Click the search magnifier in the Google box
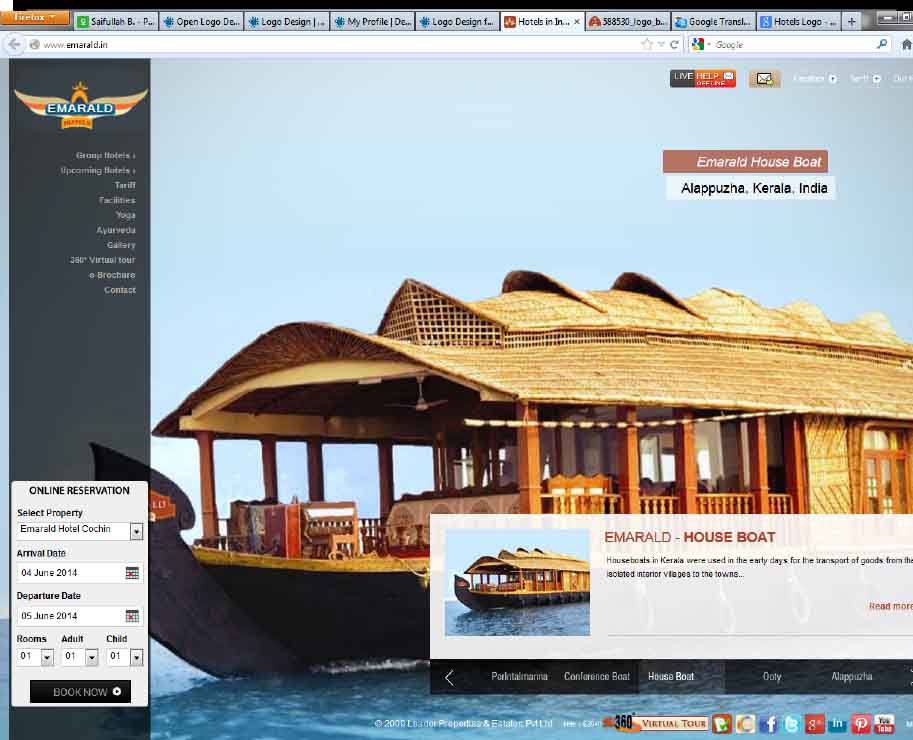This screenshot has height=740, width=913. pos(882,44)
